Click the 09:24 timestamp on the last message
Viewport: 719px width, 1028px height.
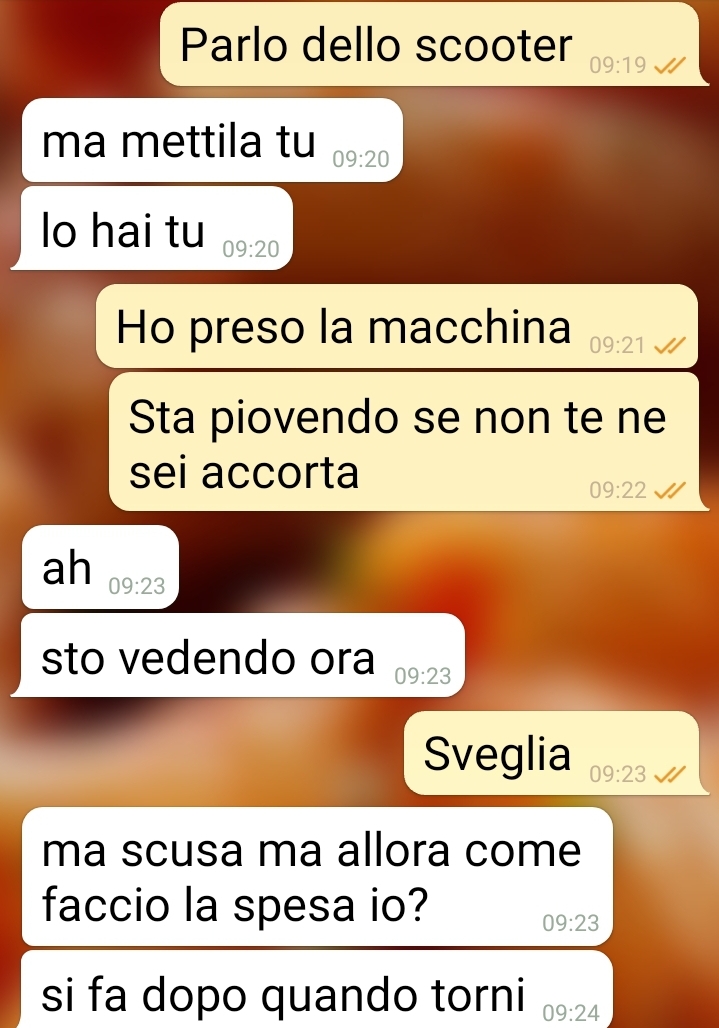[x=570, y=1013]
